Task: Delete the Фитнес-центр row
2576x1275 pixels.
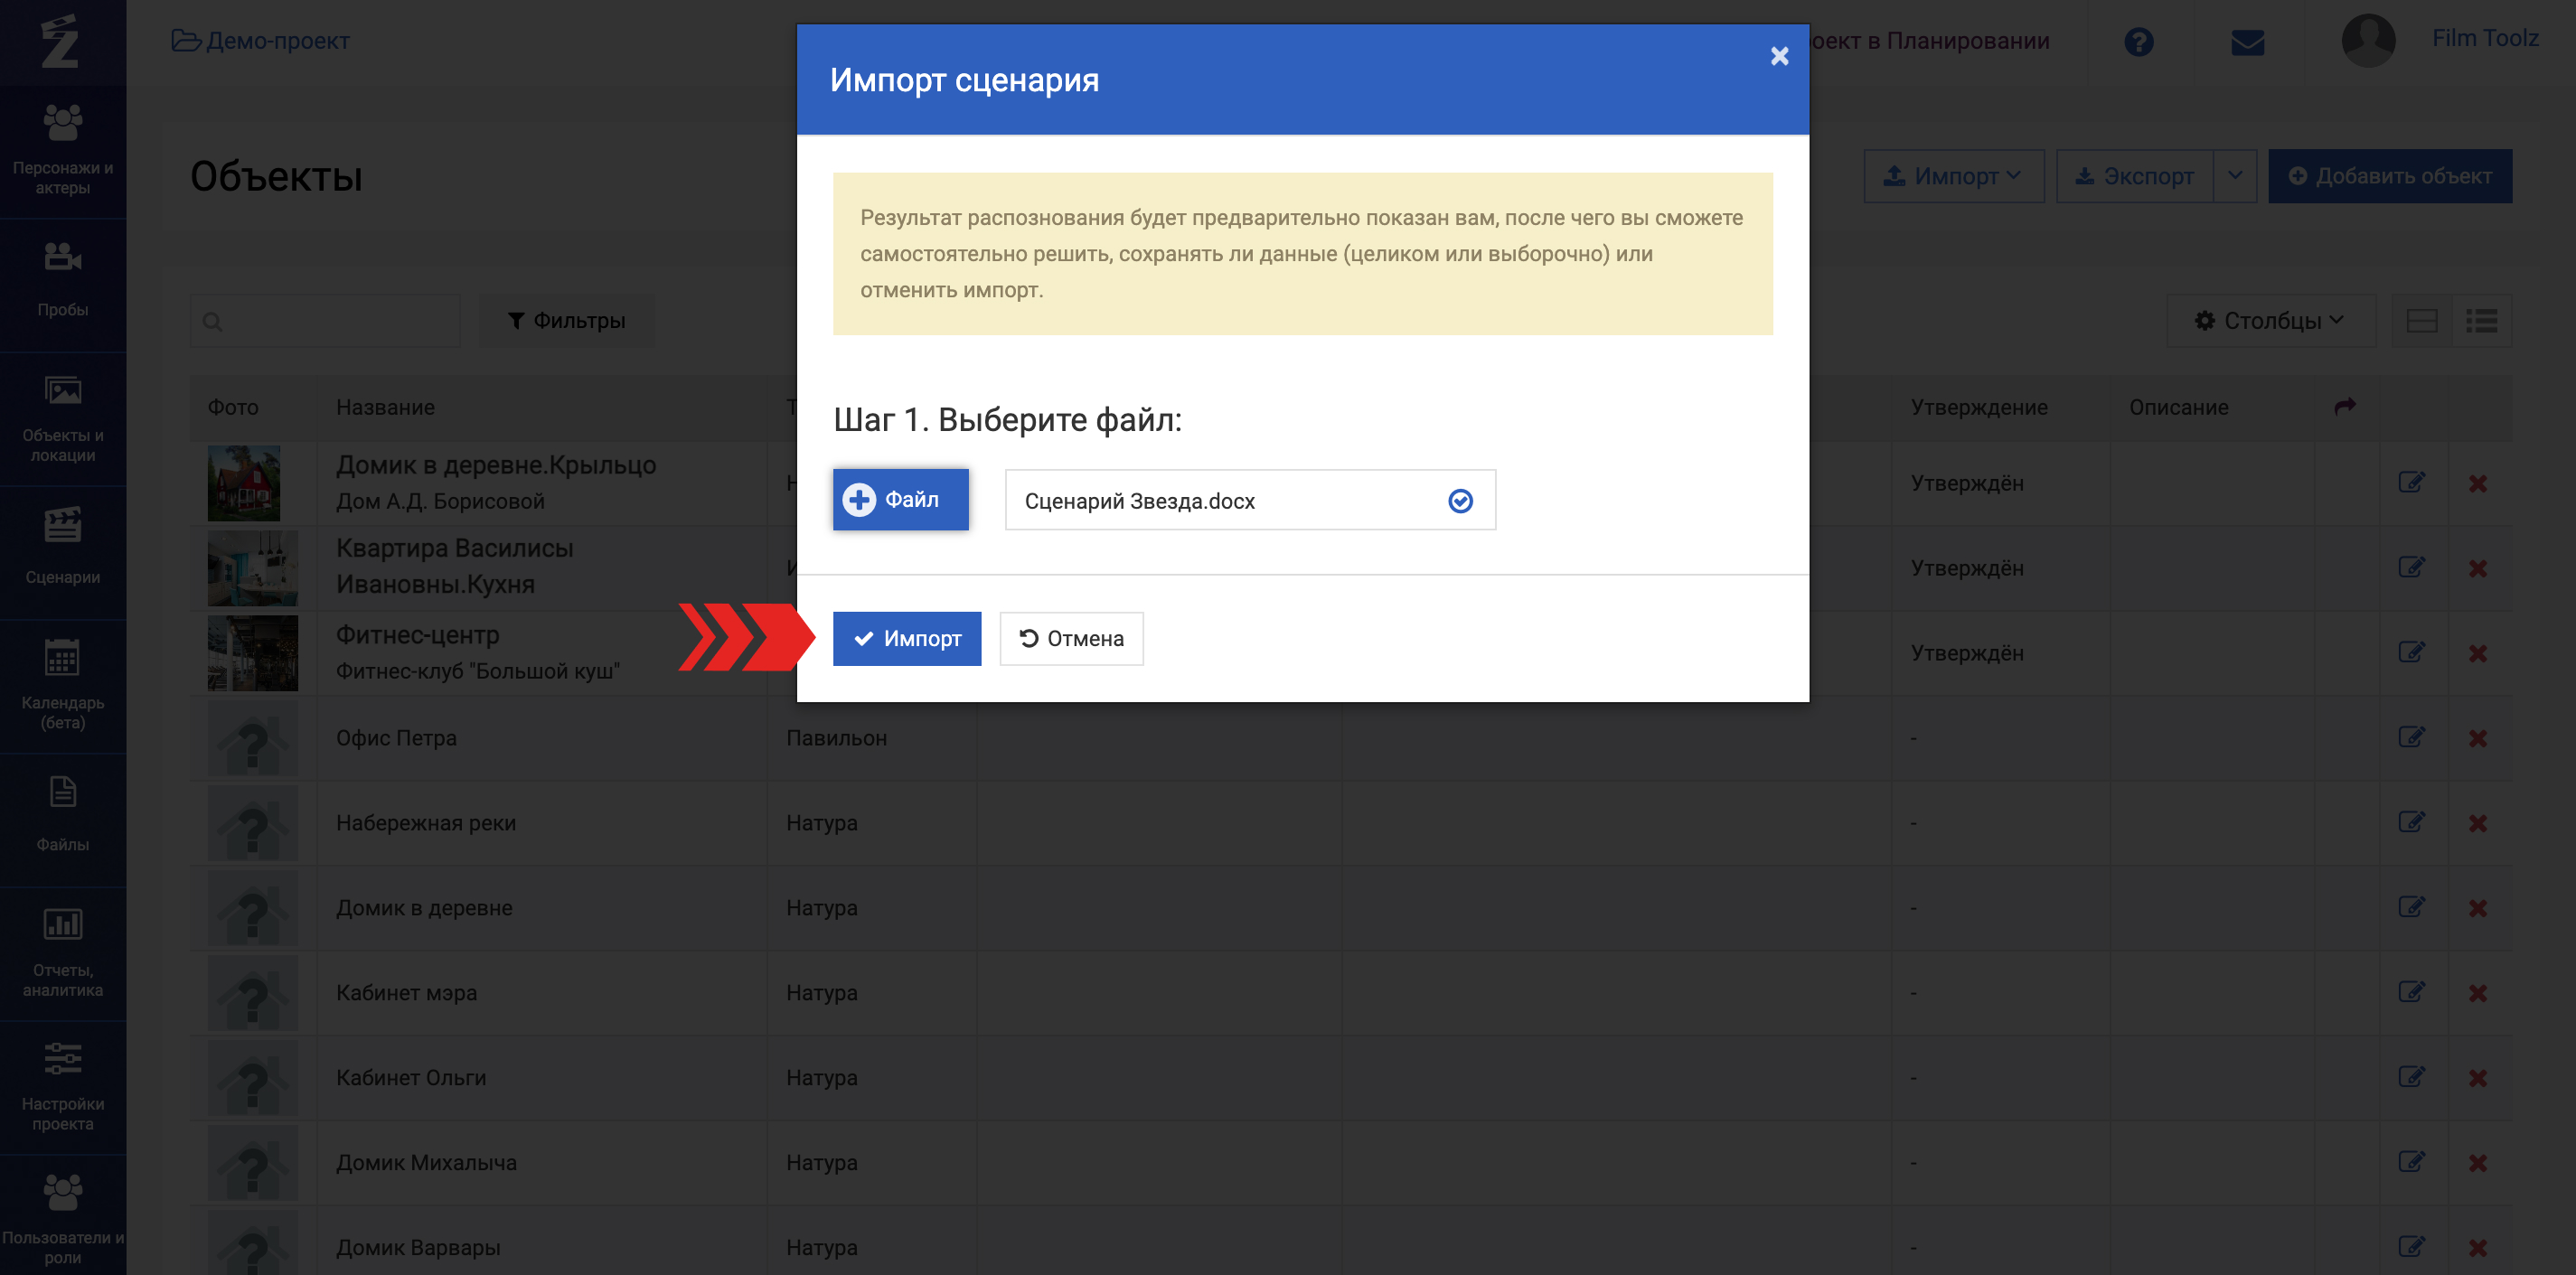Action: tap(2477, 653)
